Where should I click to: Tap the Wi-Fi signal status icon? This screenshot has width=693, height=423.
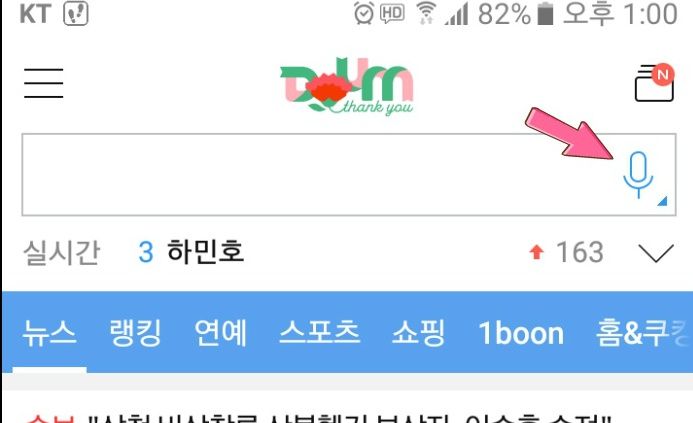pyautogui.click(x=426, y=13)
